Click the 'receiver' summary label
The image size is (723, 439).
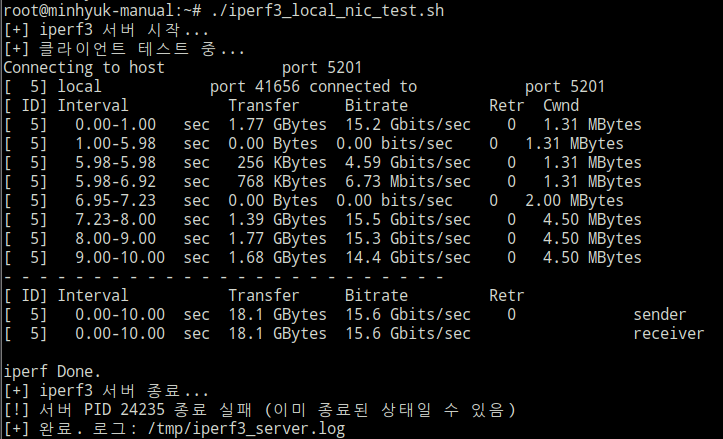click(669, 333)
